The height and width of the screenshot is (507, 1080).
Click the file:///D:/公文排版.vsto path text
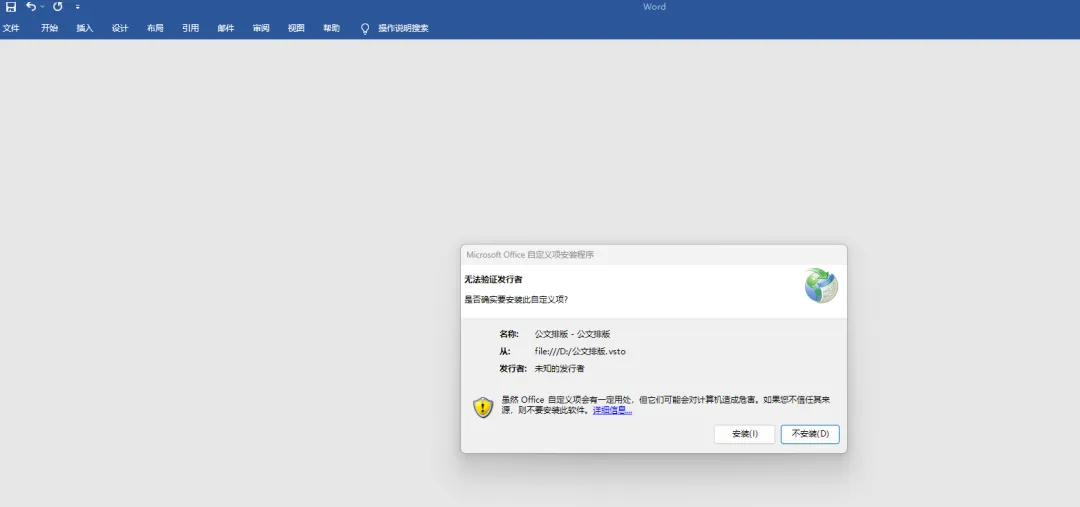580,351
